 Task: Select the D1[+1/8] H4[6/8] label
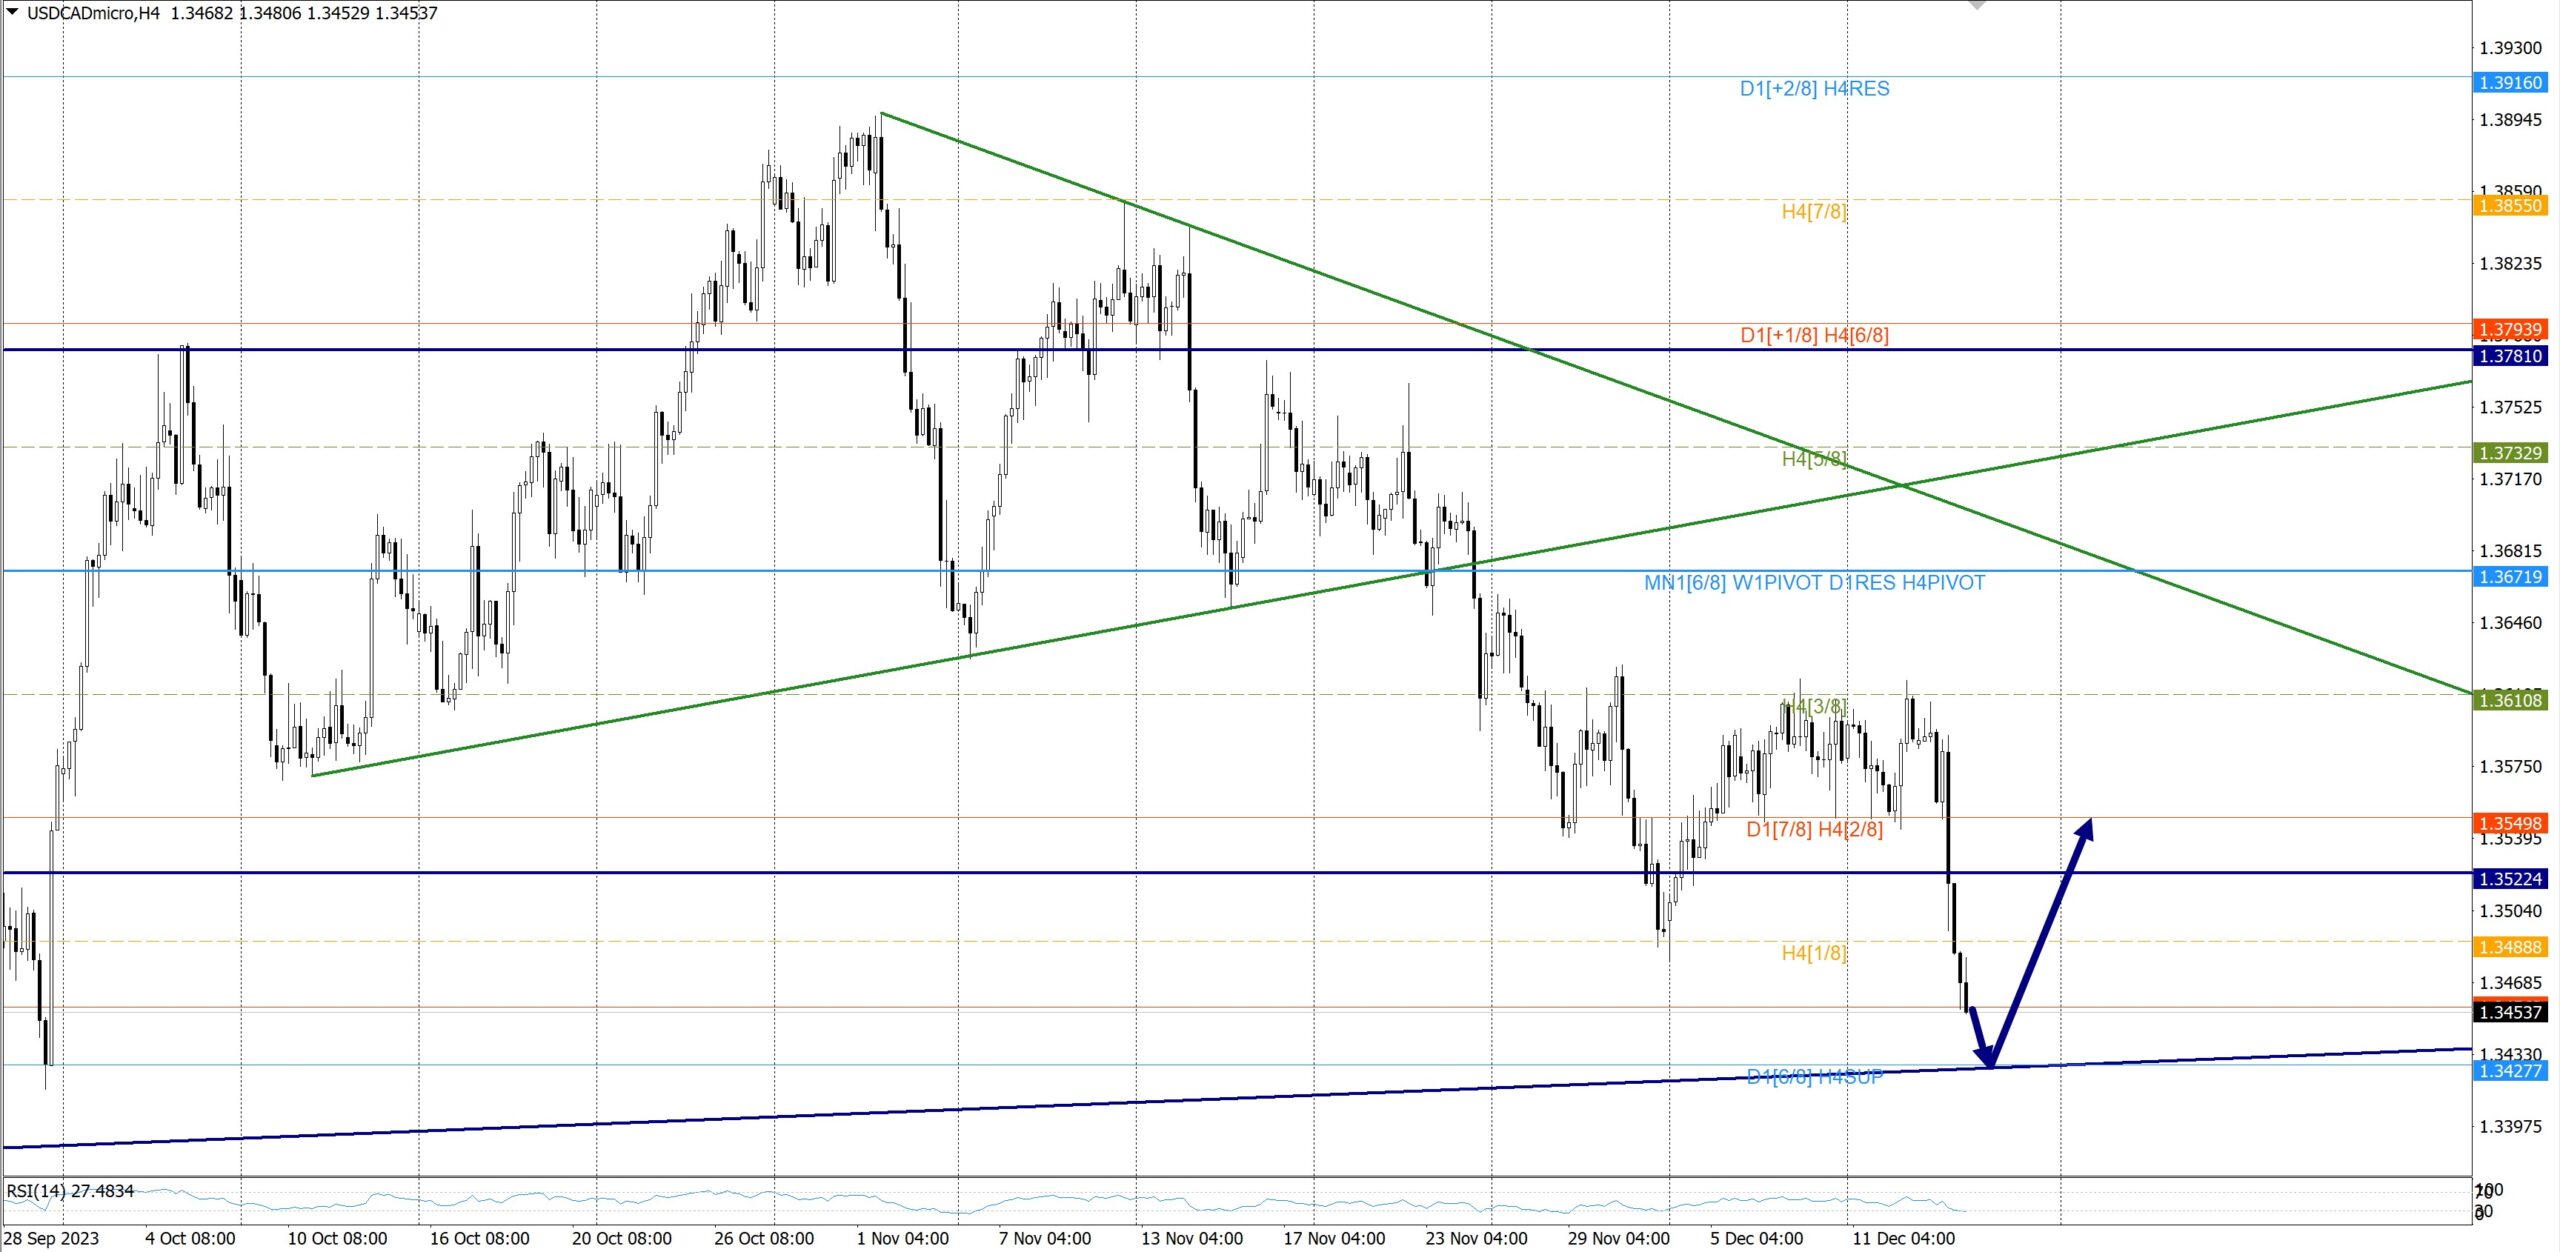click(x=1814, y=336)
